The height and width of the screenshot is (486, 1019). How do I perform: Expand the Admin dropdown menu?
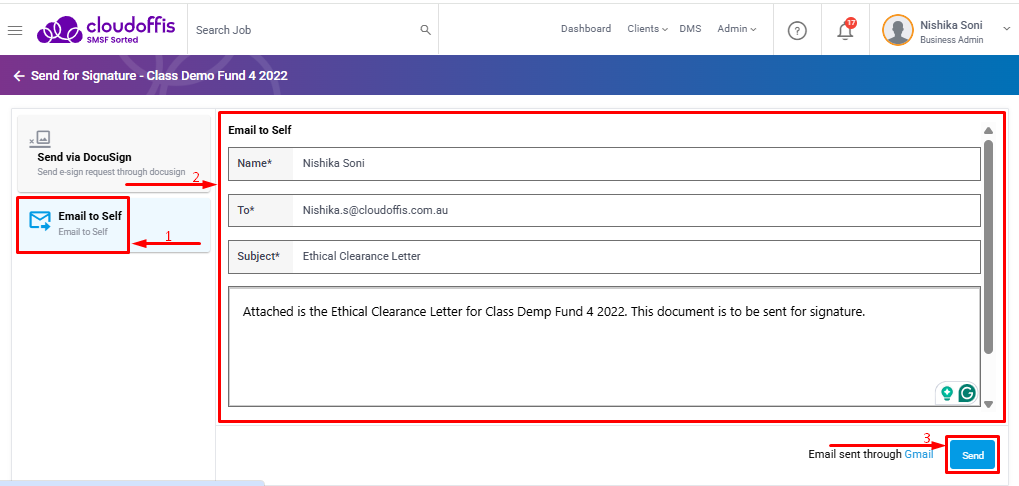point(736,29)
